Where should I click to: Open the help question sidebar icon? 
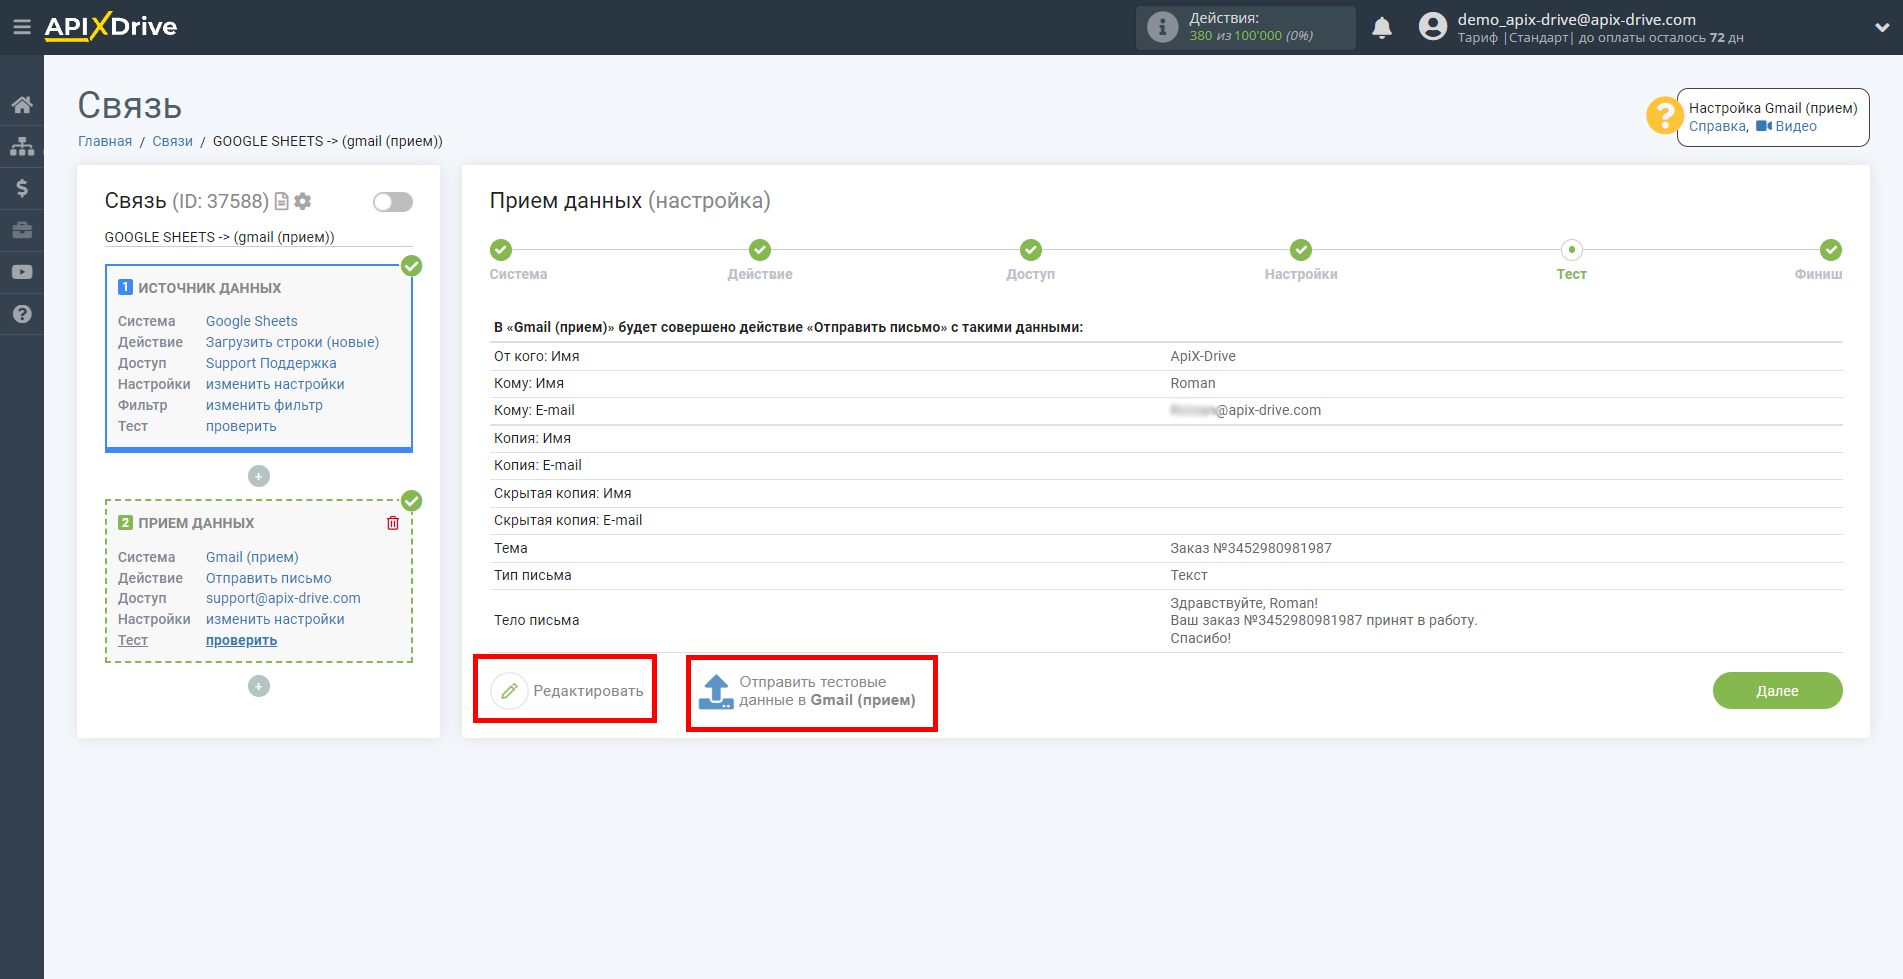[22, 314]
